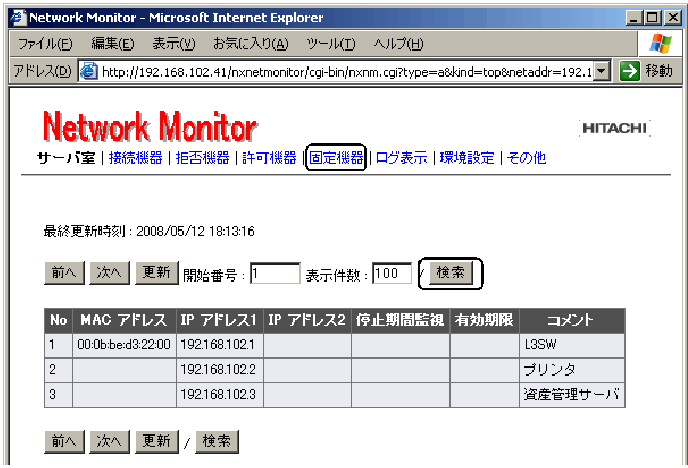Open the 環境設定 link

click(x=467, y=158)
